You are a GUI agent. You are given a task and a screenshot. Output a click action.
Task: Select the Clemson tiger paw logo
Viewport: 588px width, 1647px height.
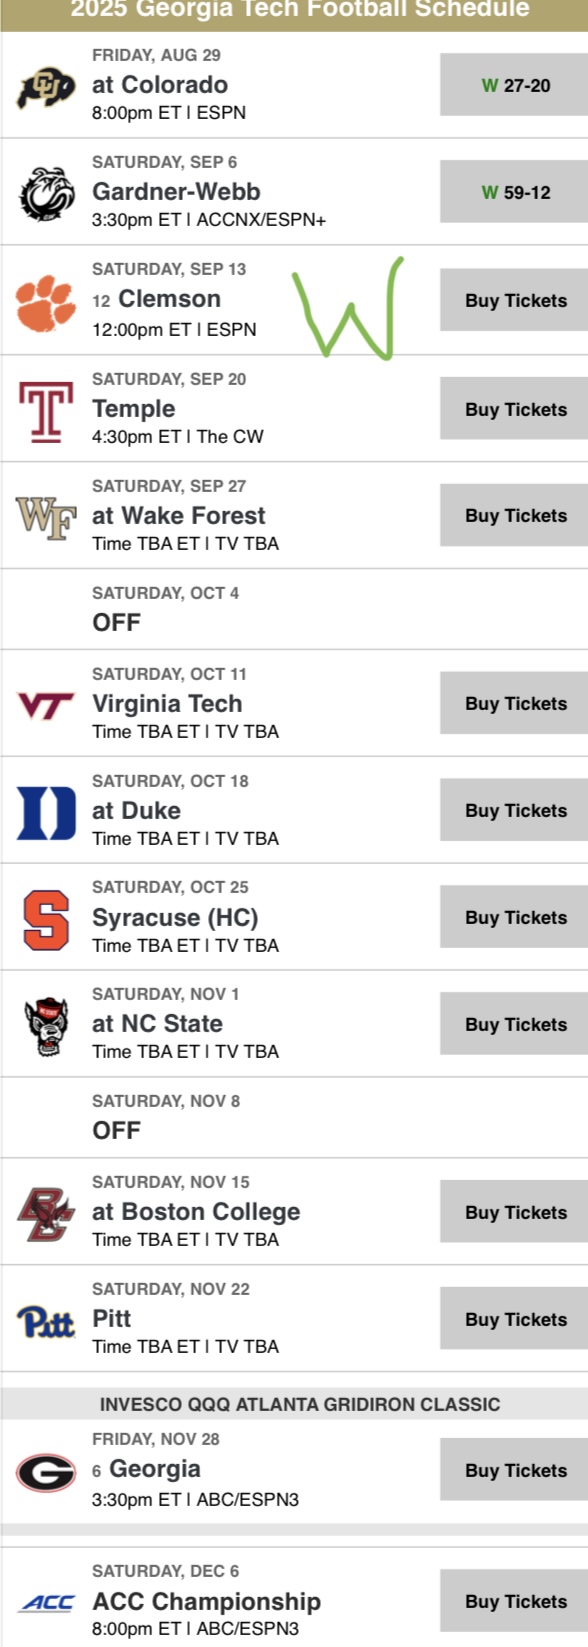[x=46, y=301]
